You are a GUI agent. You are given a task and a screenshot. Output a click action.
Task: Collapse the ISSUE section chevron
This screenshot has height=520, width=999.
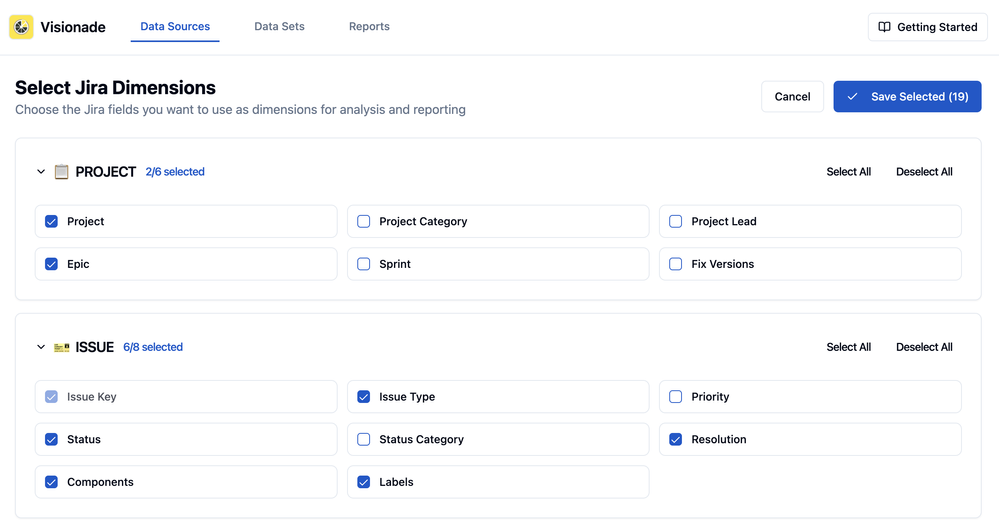tap(41, 347)
